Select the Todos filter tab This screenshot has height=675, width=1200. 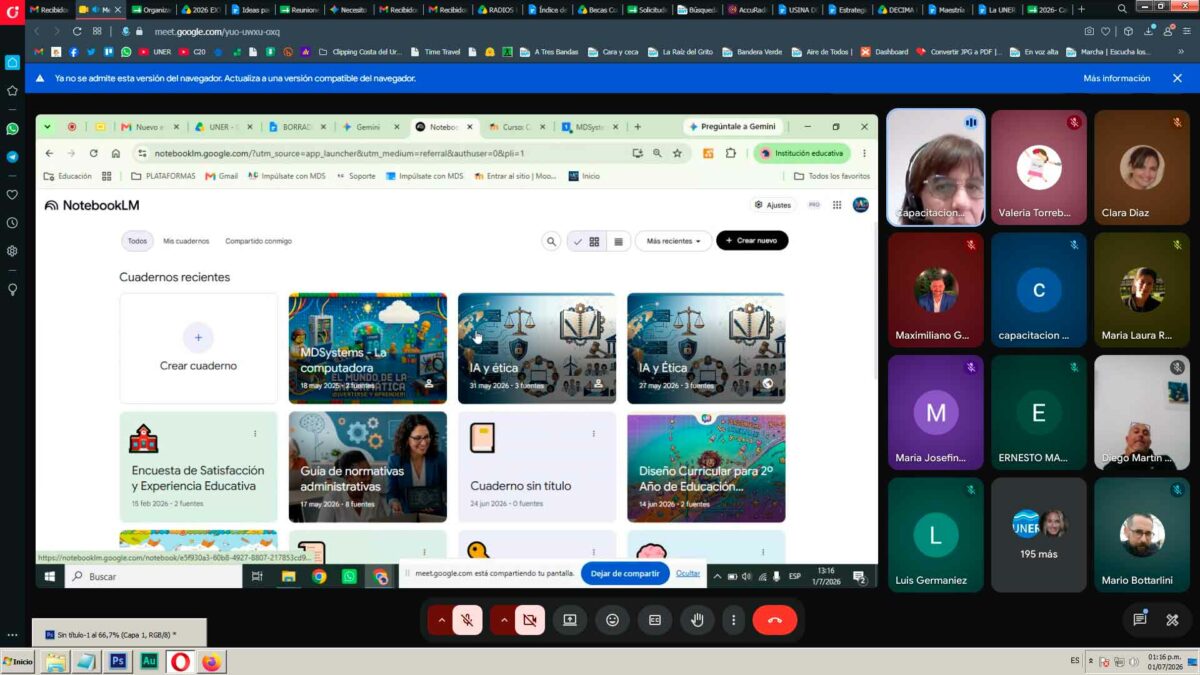(x=137, y=241)
